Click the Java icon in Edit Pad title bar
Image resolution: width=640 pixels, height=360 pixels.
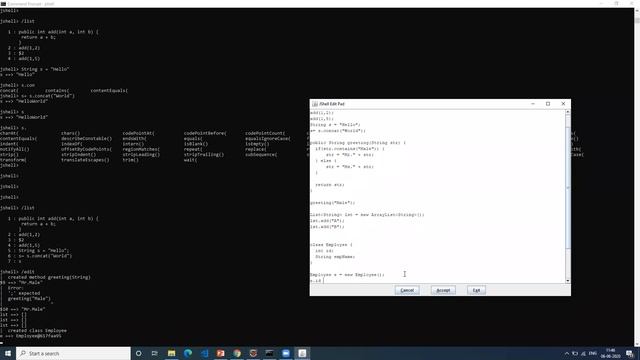[315, 104]
